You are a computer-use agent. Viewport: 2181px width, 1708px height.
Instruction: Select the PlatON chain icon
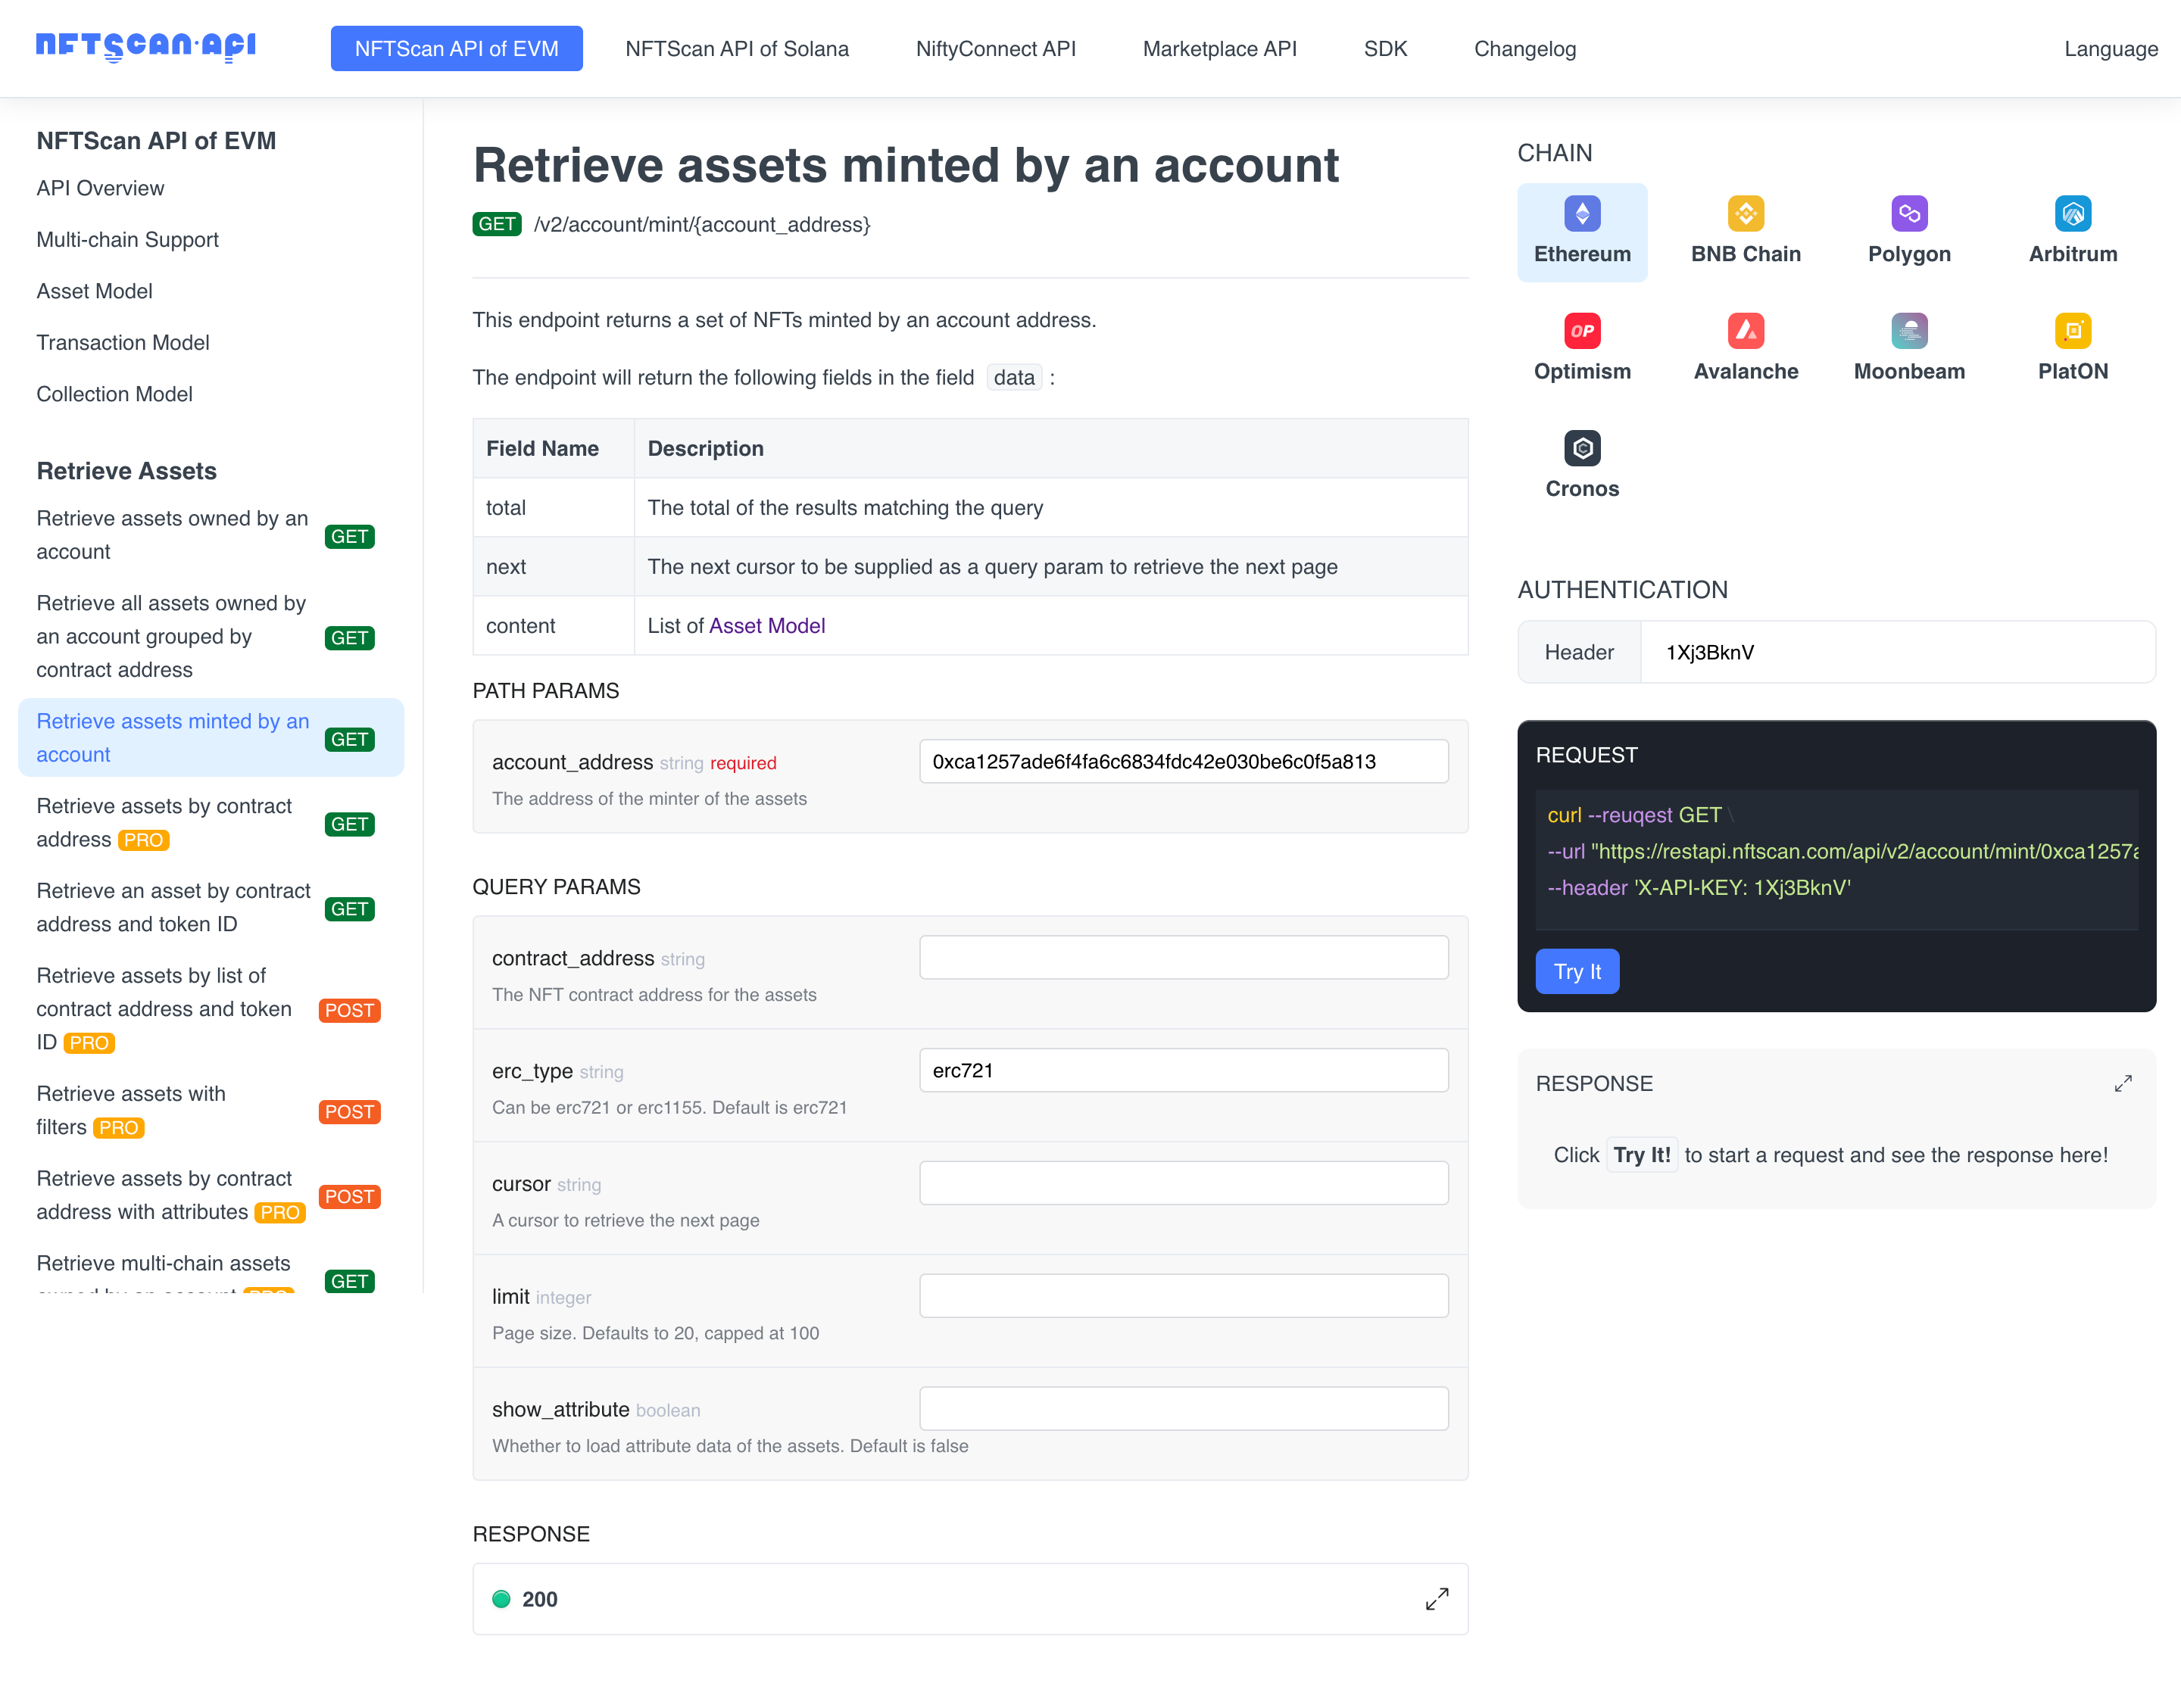point(2072,331)
